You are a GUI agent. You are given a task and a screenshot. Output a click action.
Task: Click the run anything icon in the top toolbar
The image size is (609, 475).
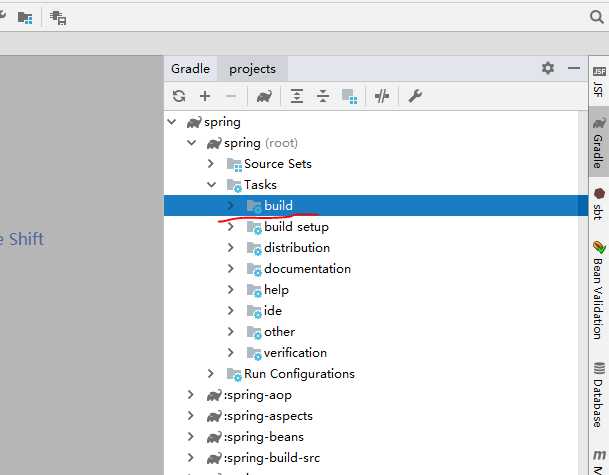pyautogui.click(x=58, y=17)
